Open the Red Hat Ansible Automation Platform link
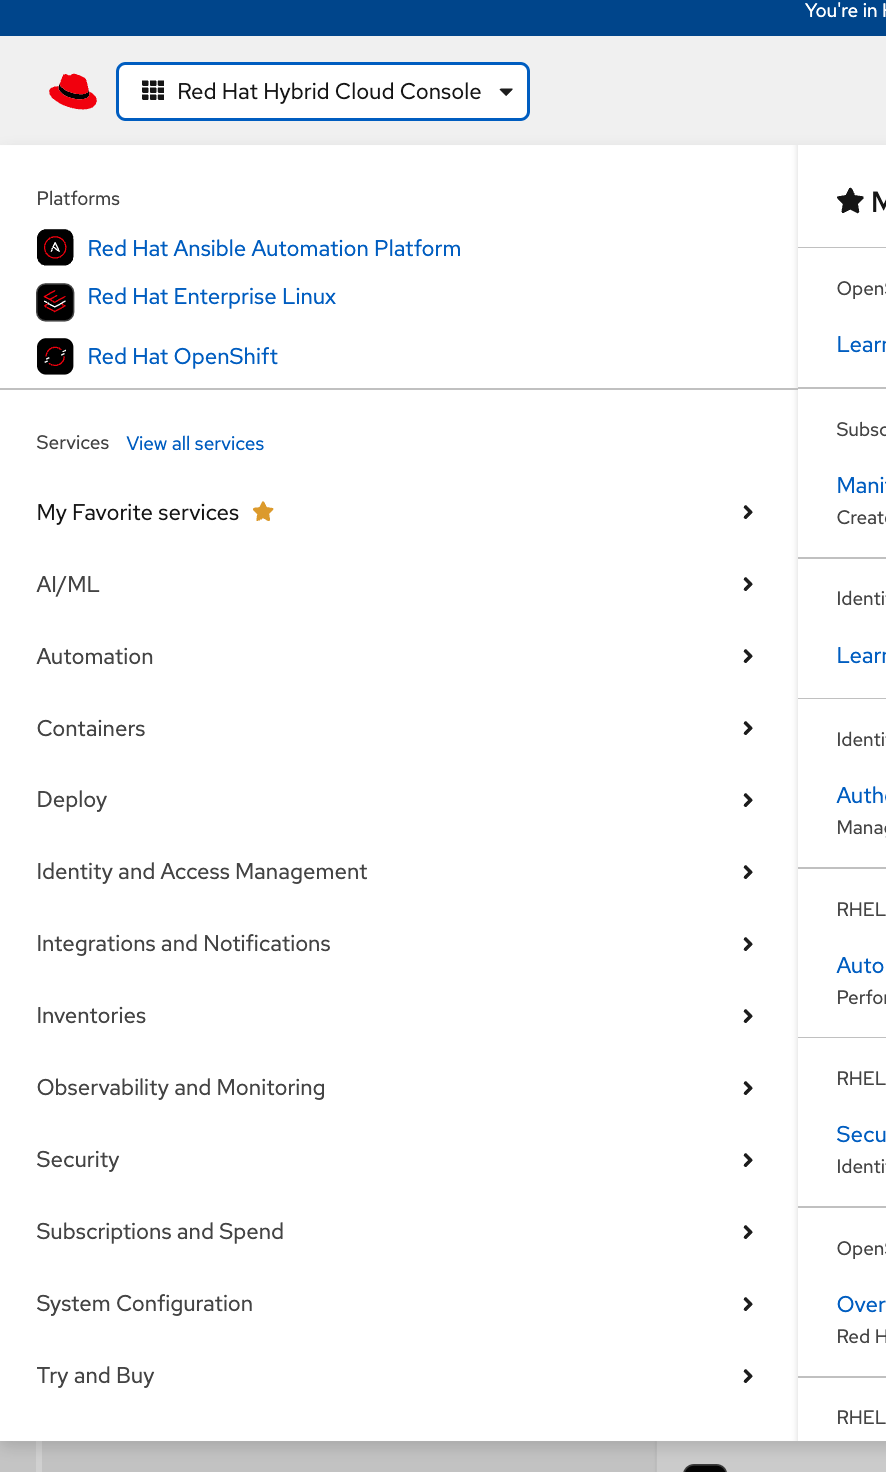The height and width of the screenshot is (1472, 886). (274, 248)
